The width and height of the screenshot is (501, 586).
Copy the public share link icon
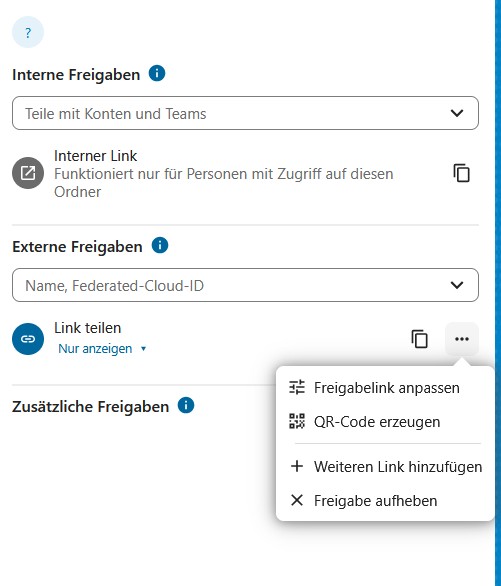pyautogui.click(x=420, y=339)
